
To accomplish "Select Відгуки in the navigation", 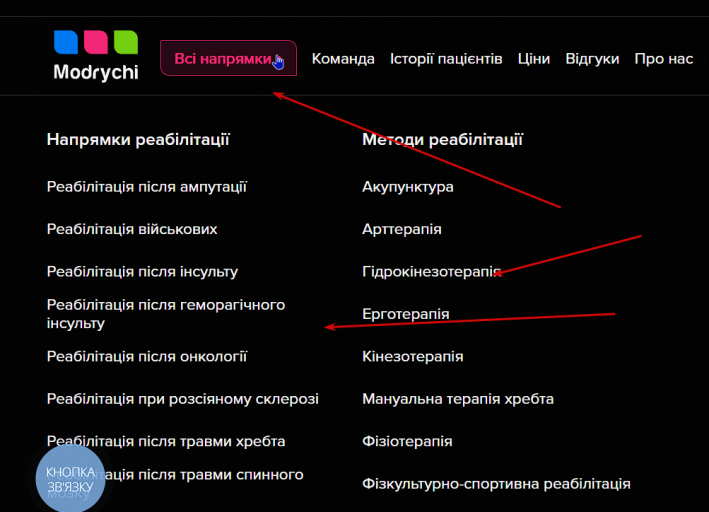I will point(592,59).
